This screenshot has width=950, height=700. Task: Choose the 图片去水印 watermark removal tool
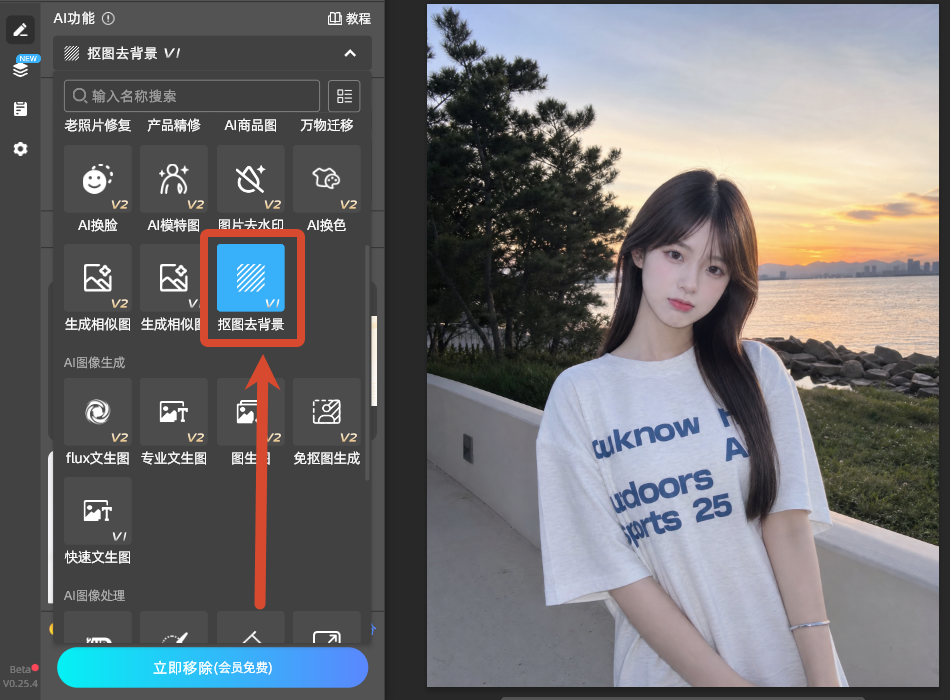(x=250, y=179)
